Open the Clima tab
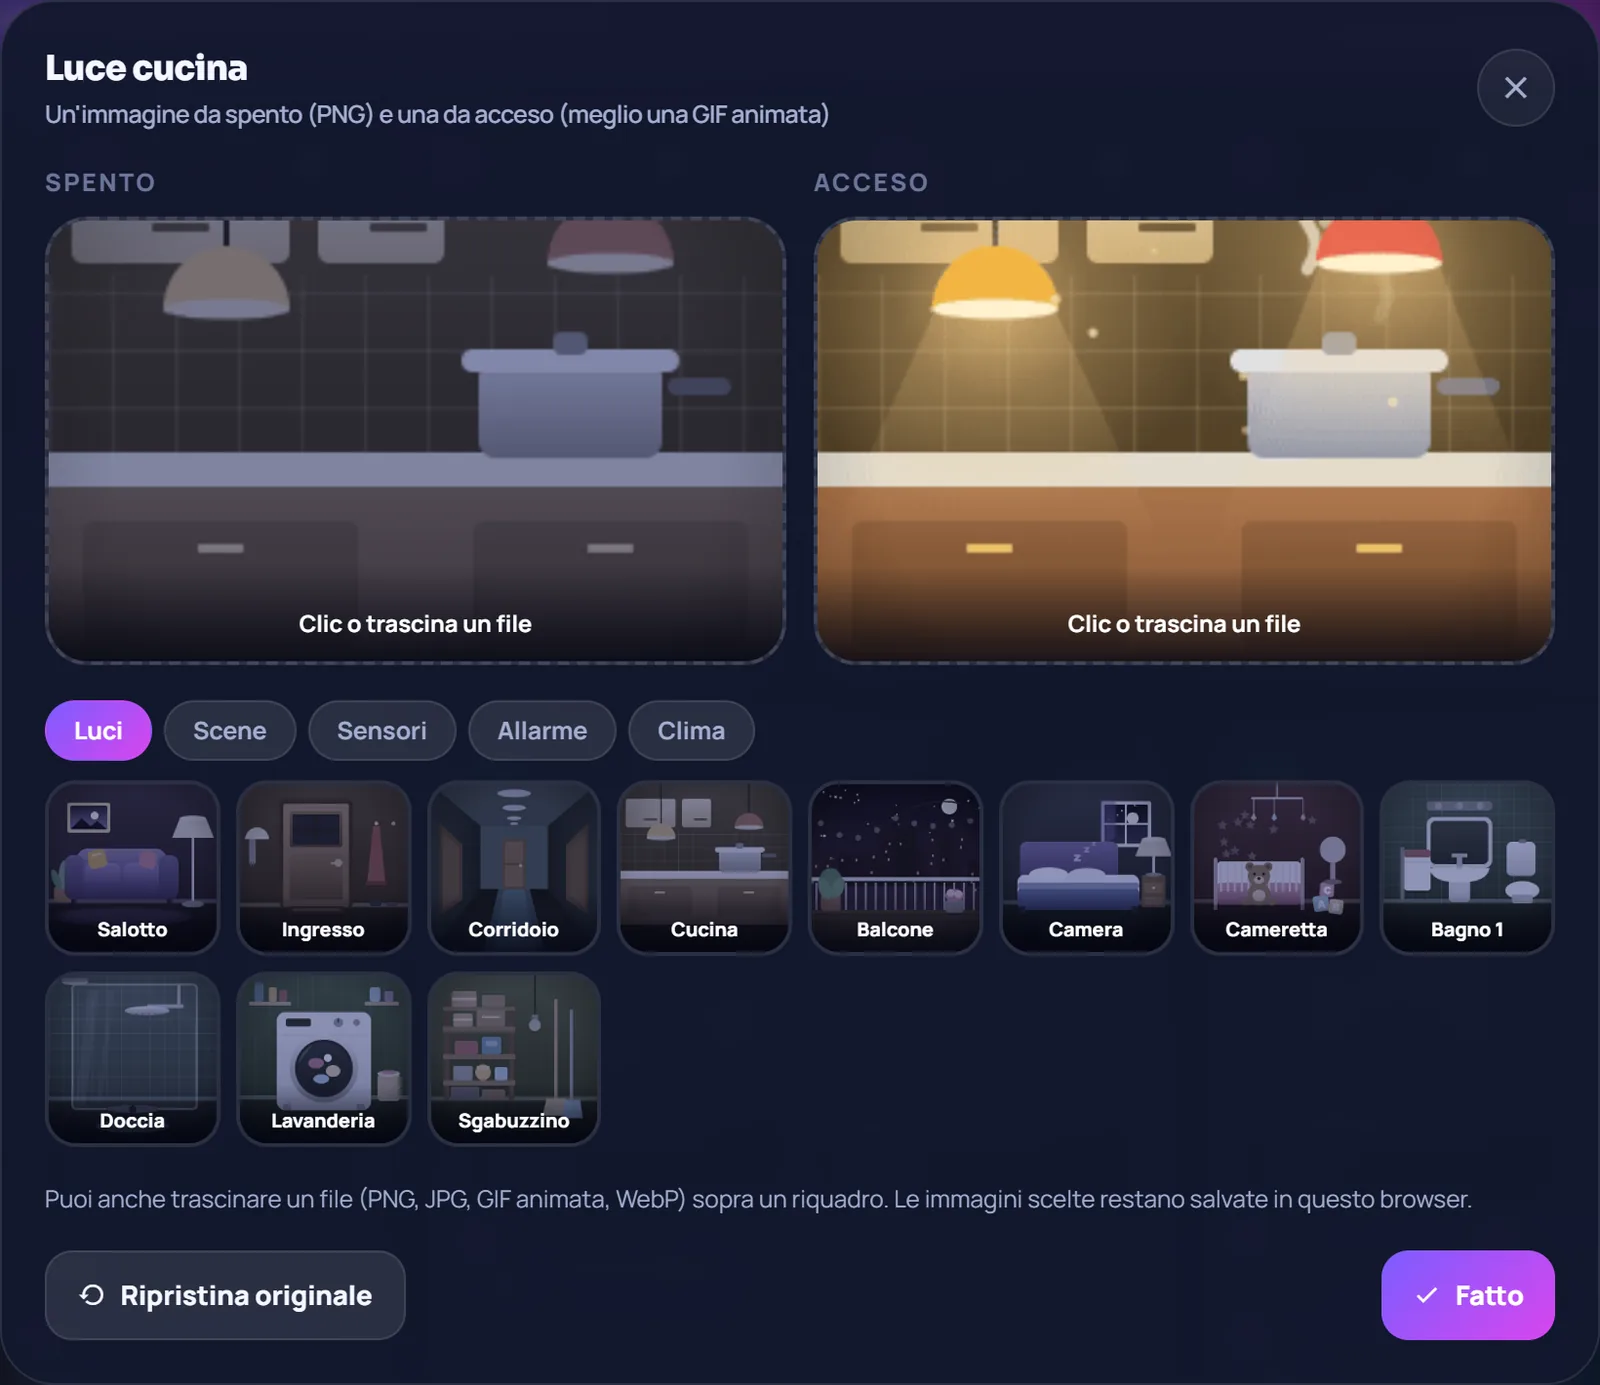This screenshot has height=1385, width=1600. pos(691,731)
